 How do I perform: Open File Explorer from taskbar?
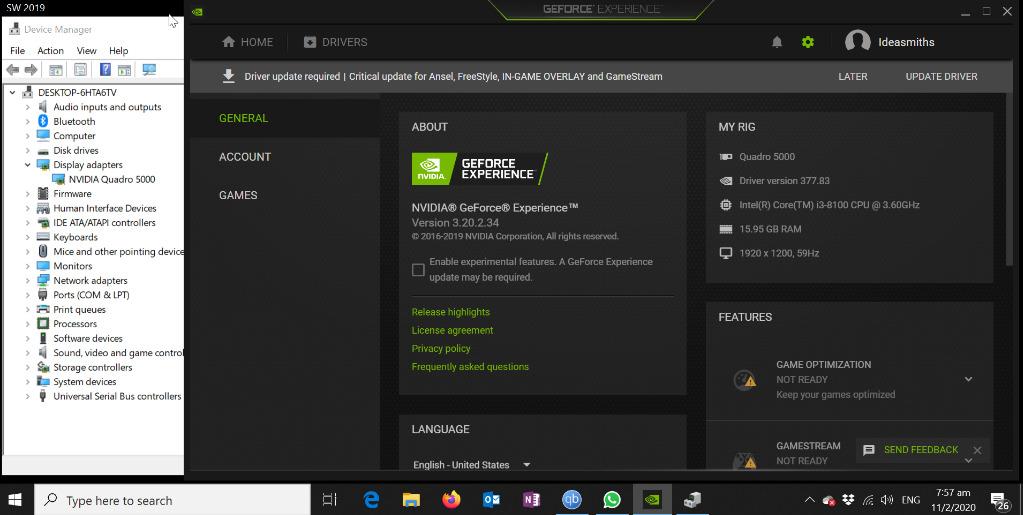click(411, 500)
